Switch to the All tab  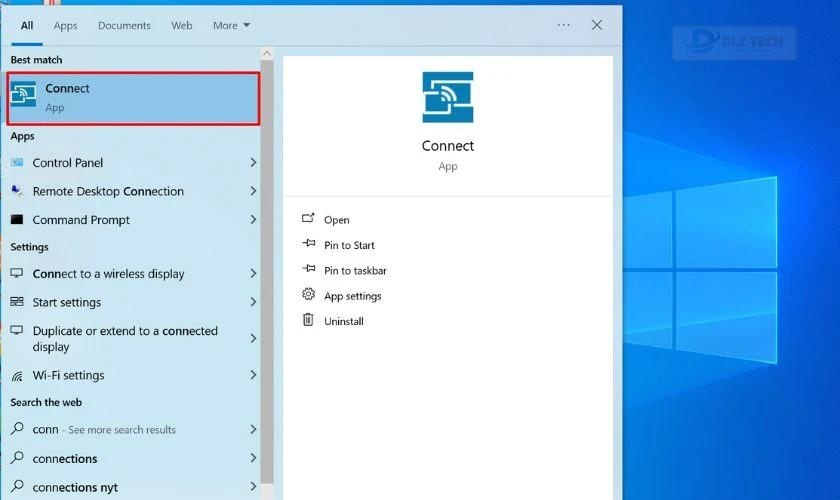click(x=27, y=25)
